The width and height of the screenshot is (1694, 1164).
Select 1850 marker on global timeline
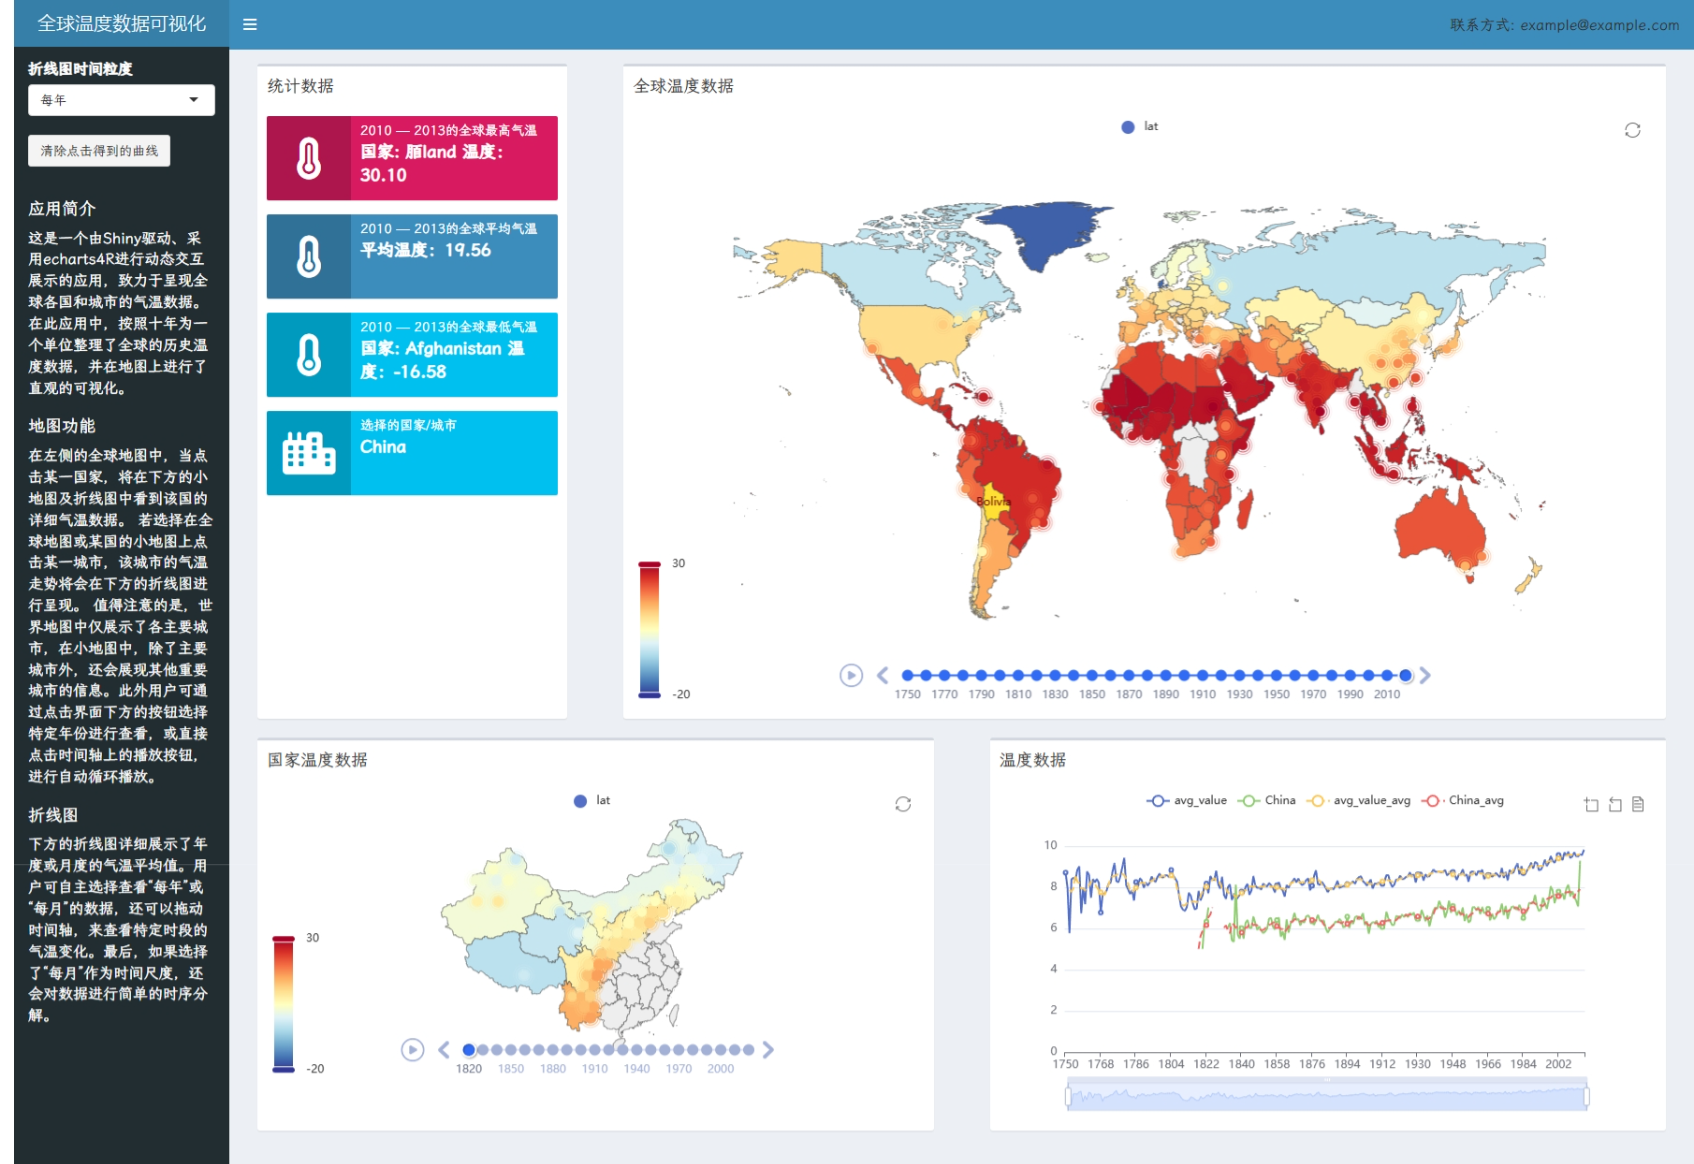click(1091, 675)
